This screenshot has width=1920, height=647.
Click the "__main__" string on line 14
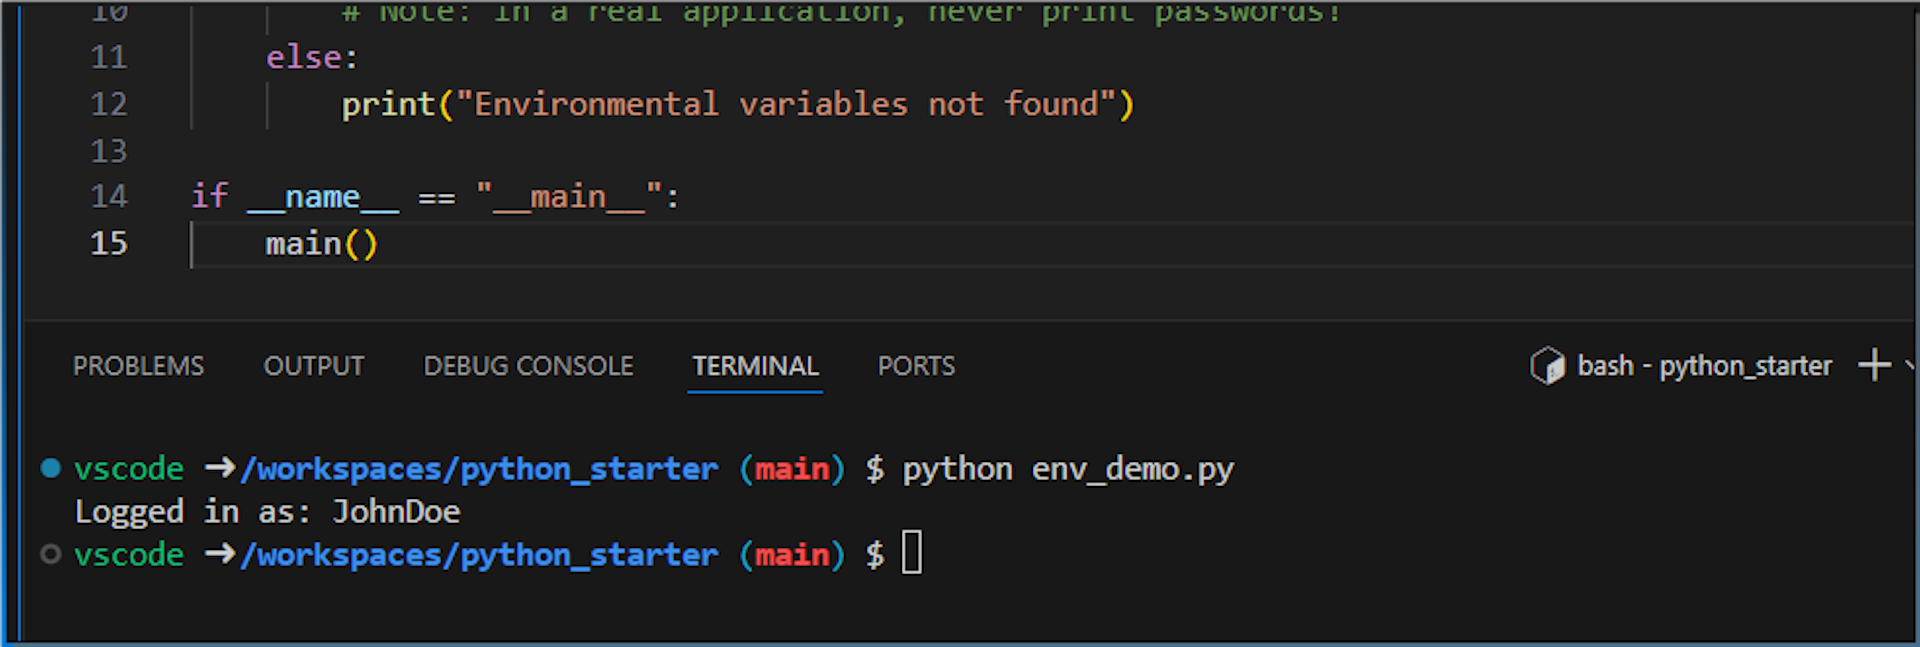(x=568, y=197)
